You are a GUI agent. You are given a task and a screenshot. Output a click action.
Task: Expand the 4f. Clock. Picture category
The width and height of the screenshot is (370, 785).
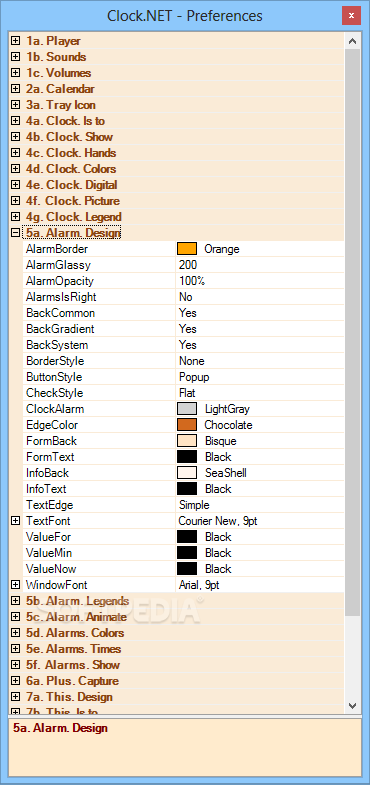pyautogui.click(x=16, y=201)
